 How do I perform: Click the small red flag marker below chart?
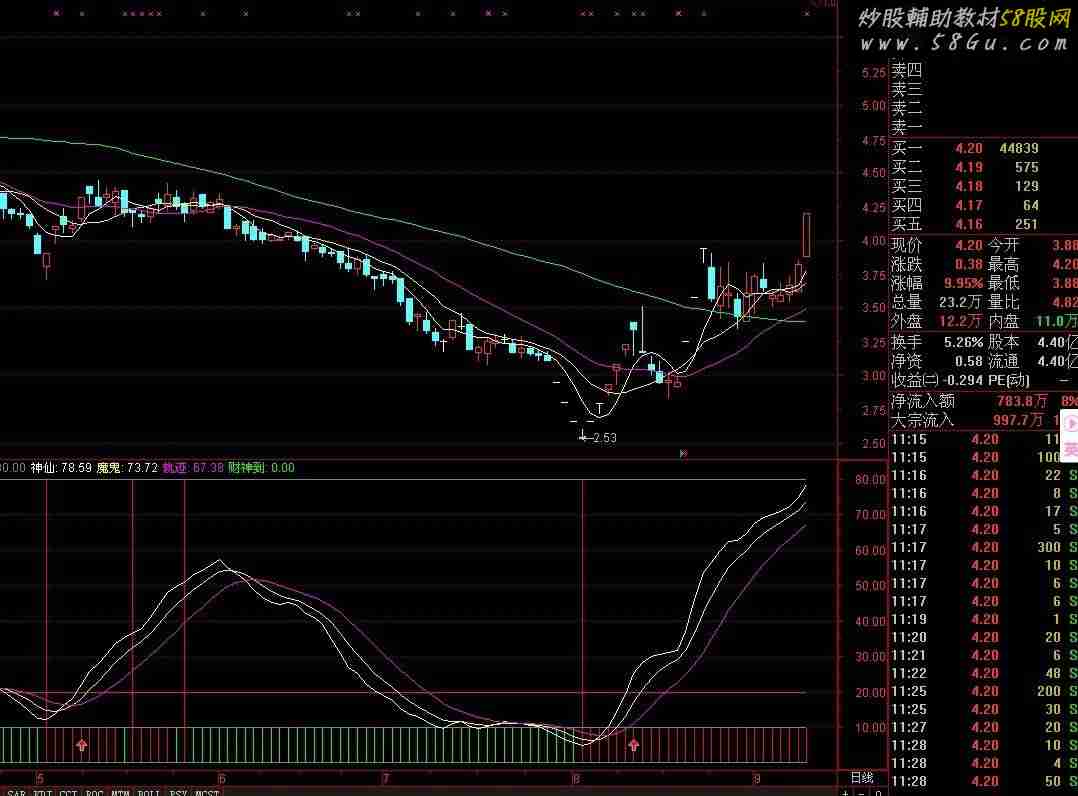click(683, 453)
